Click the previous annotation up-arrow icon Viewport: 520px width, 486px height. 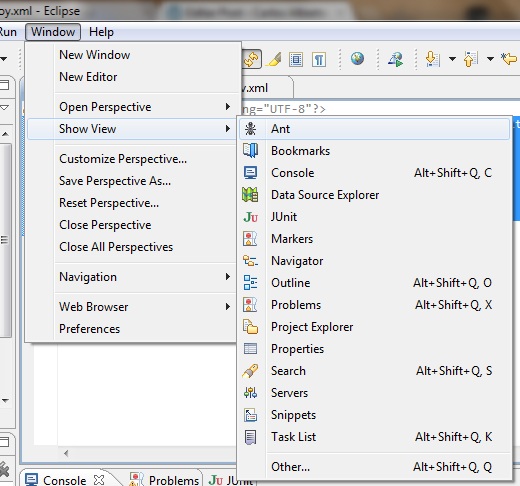(471, 59)
